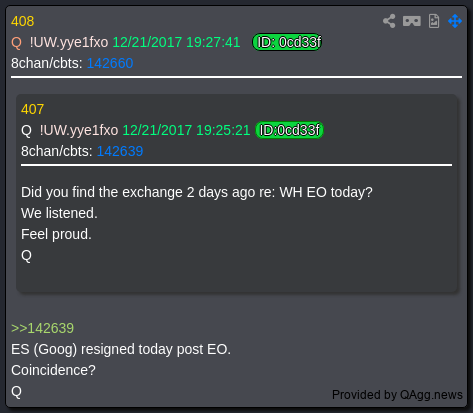Click the image file export icon
473x413 pixels.
tap(434, 21)
